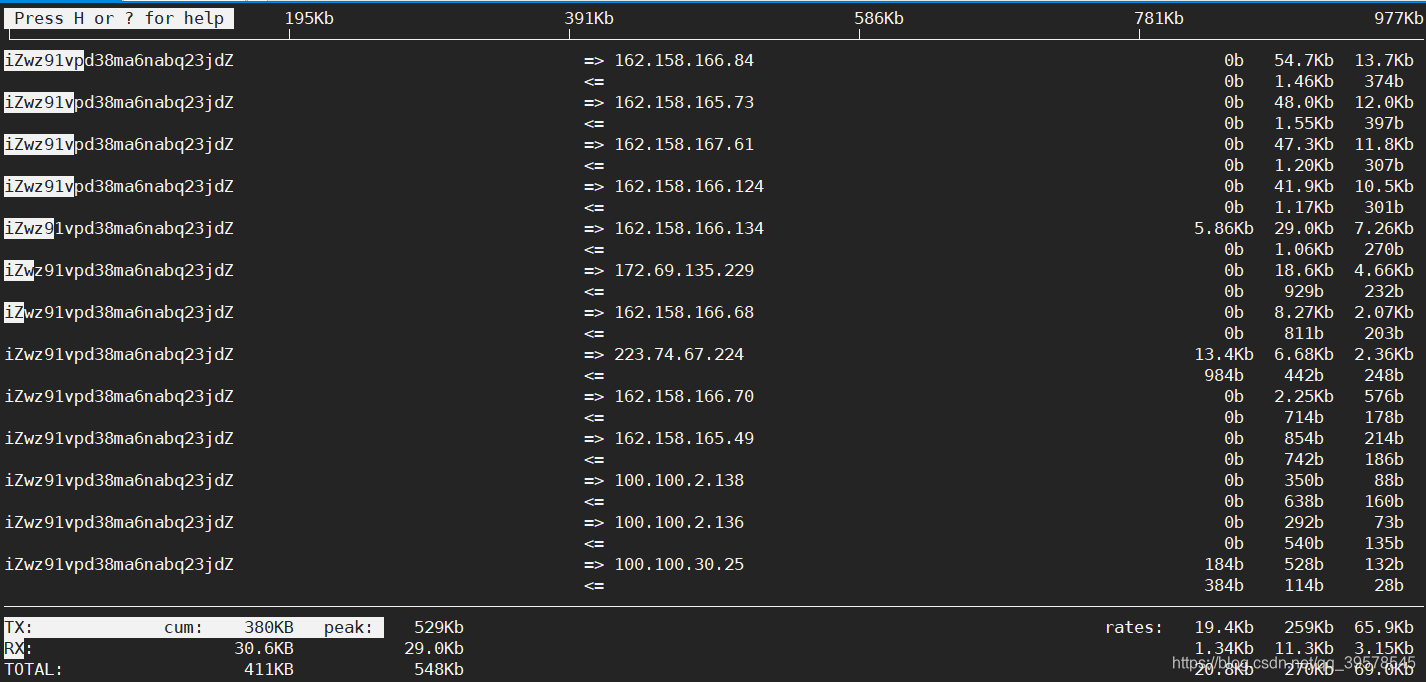1426x682 pixels.
Task: Select IP address 223.74.67.224
Action: [679, 355]
